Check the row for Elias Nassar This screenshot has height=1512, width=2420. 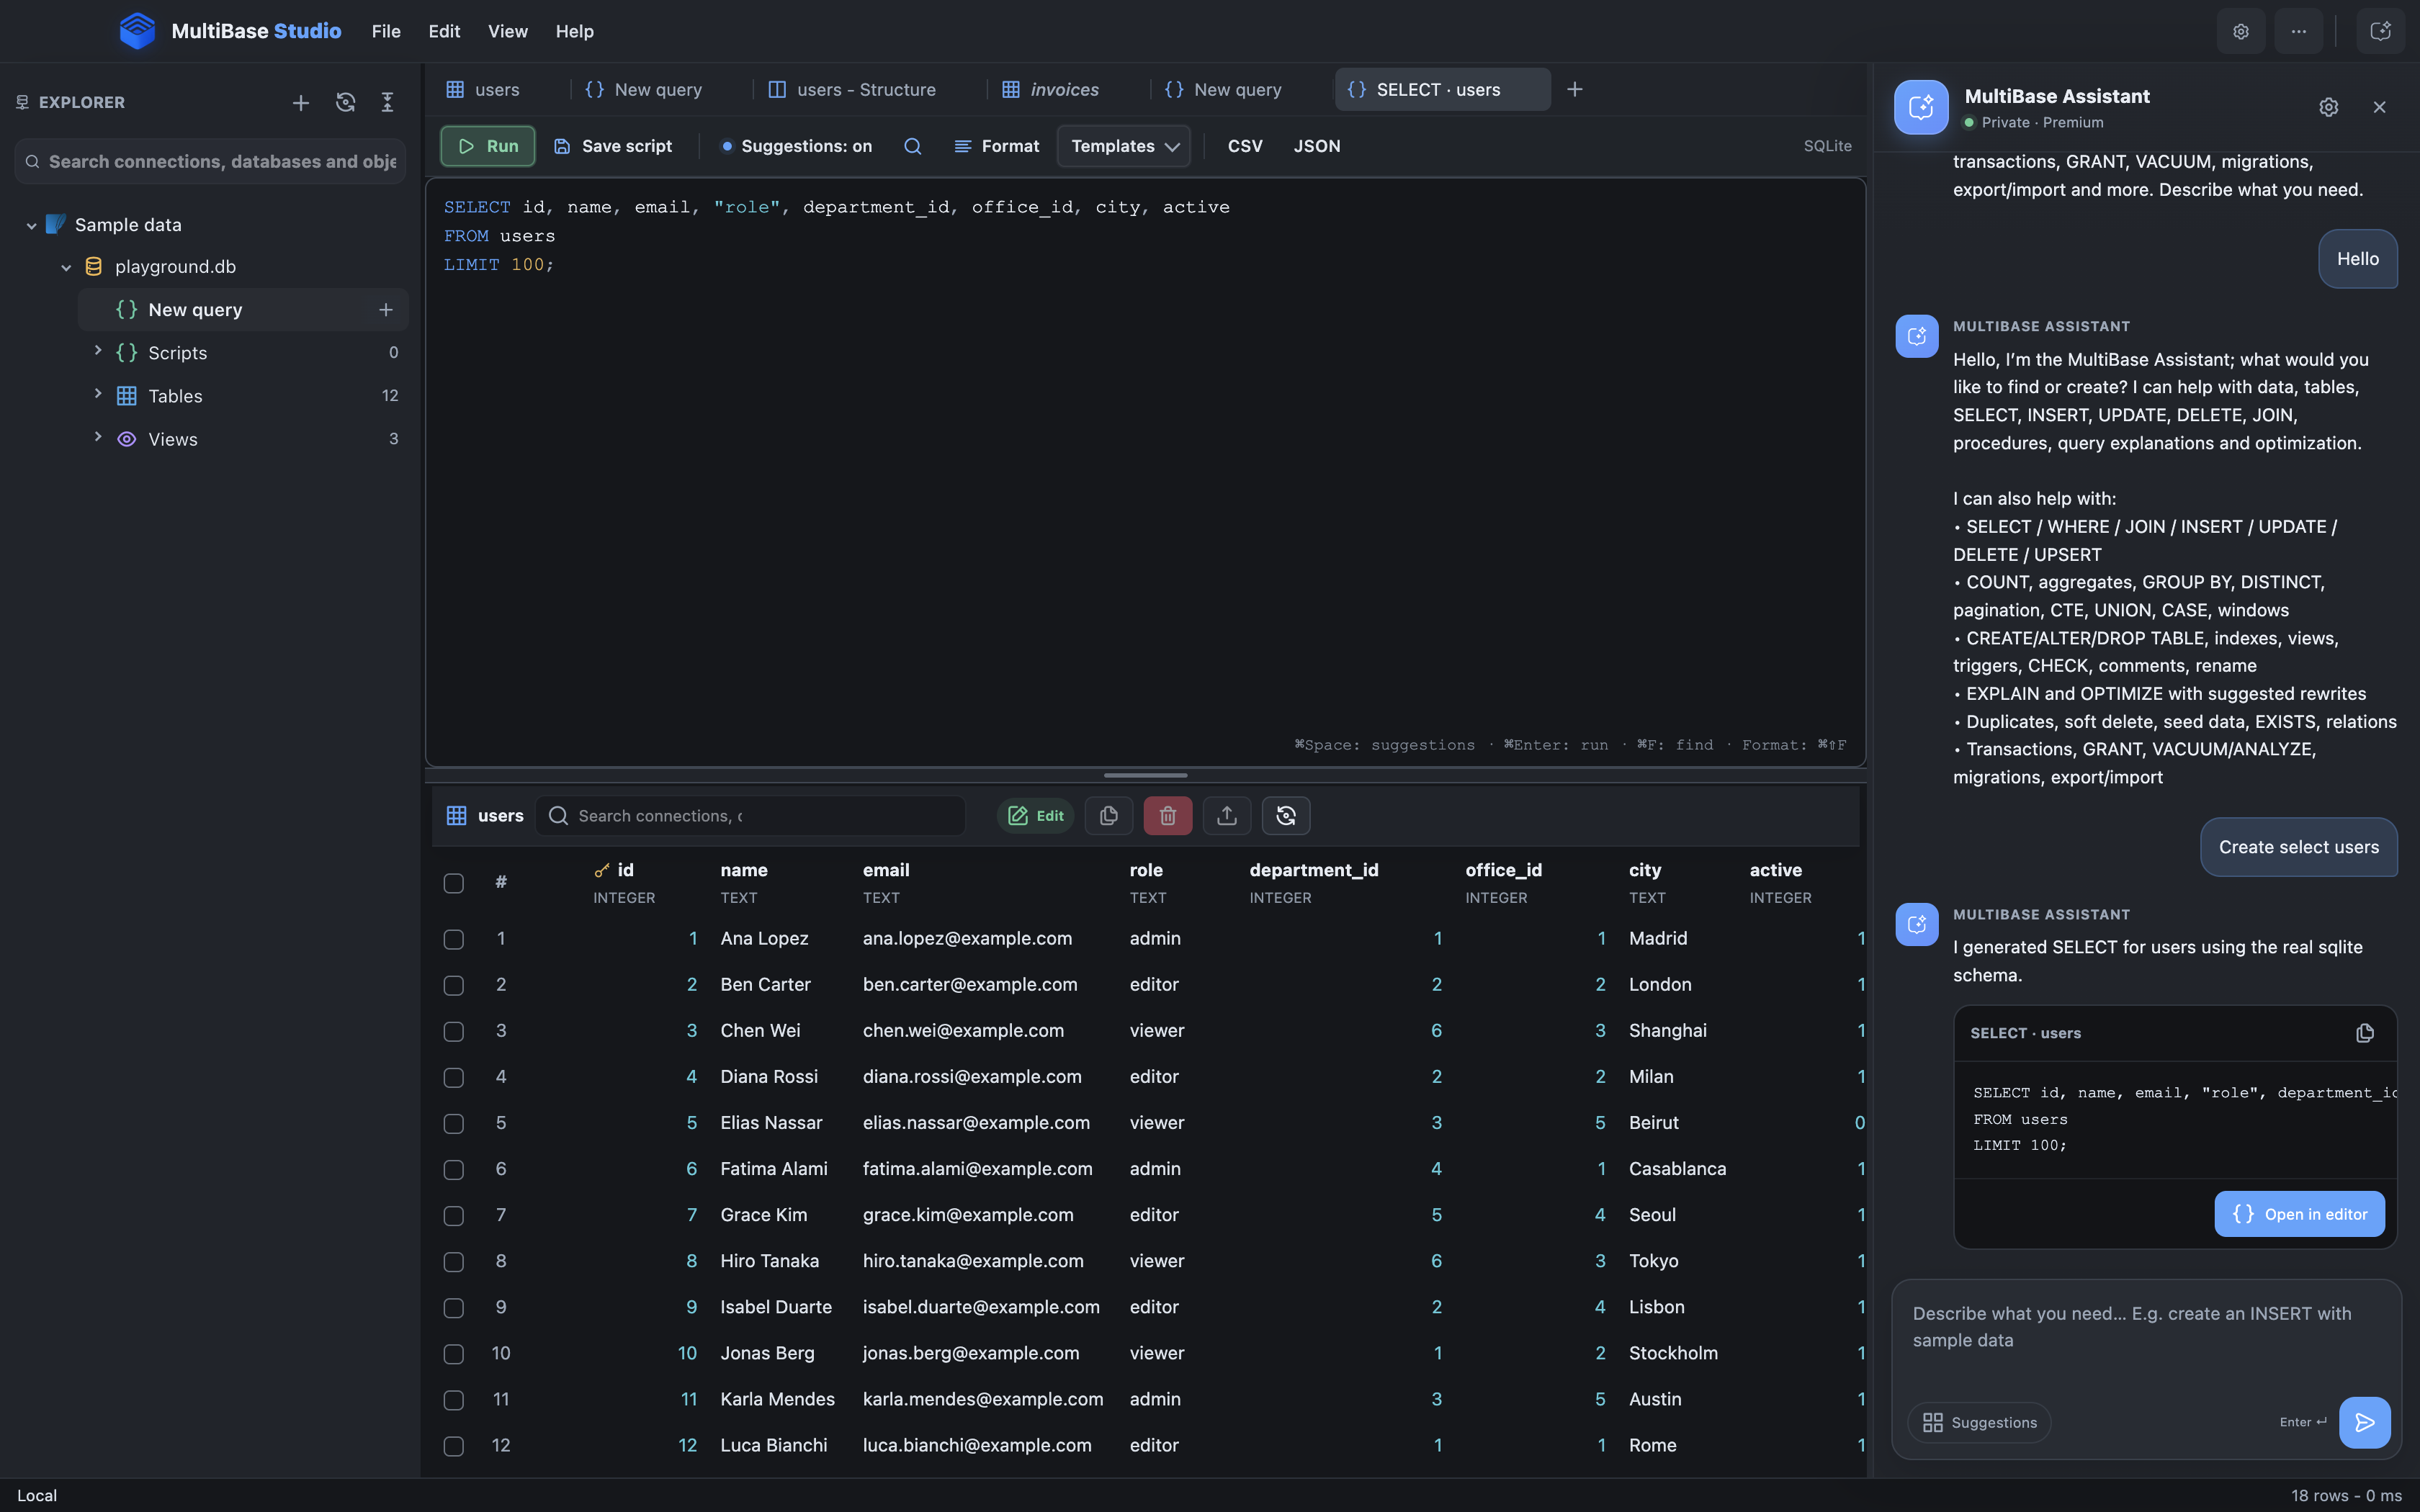click(x=454, y=1123)
